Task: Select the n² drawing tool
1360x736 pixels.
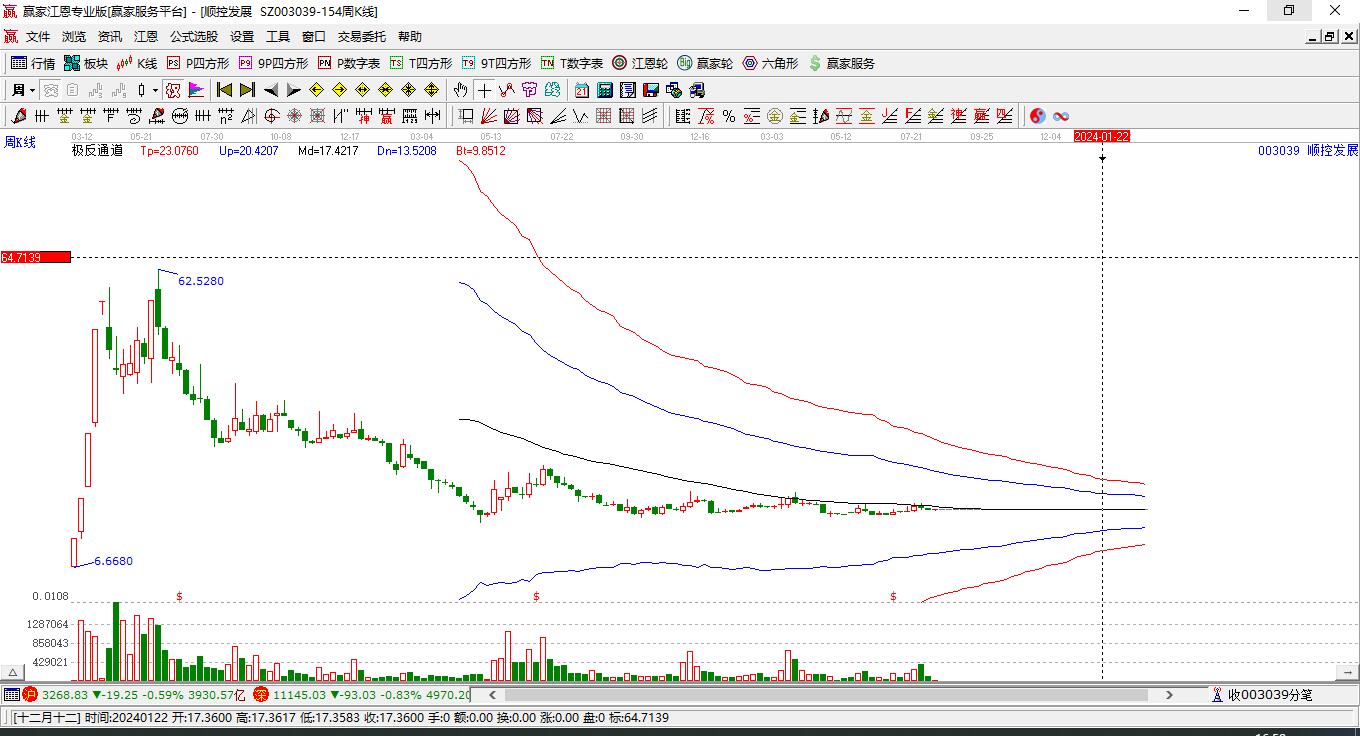Action: pyautogui.click(x=226, y=116)
